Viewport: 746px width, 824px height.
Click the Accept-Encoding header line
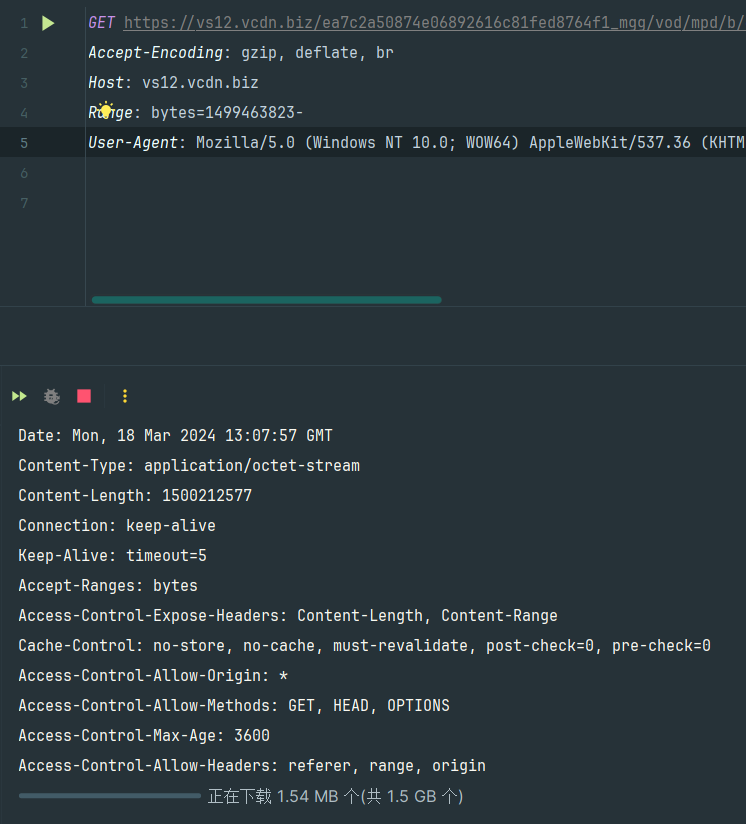(x=240, y=53)
